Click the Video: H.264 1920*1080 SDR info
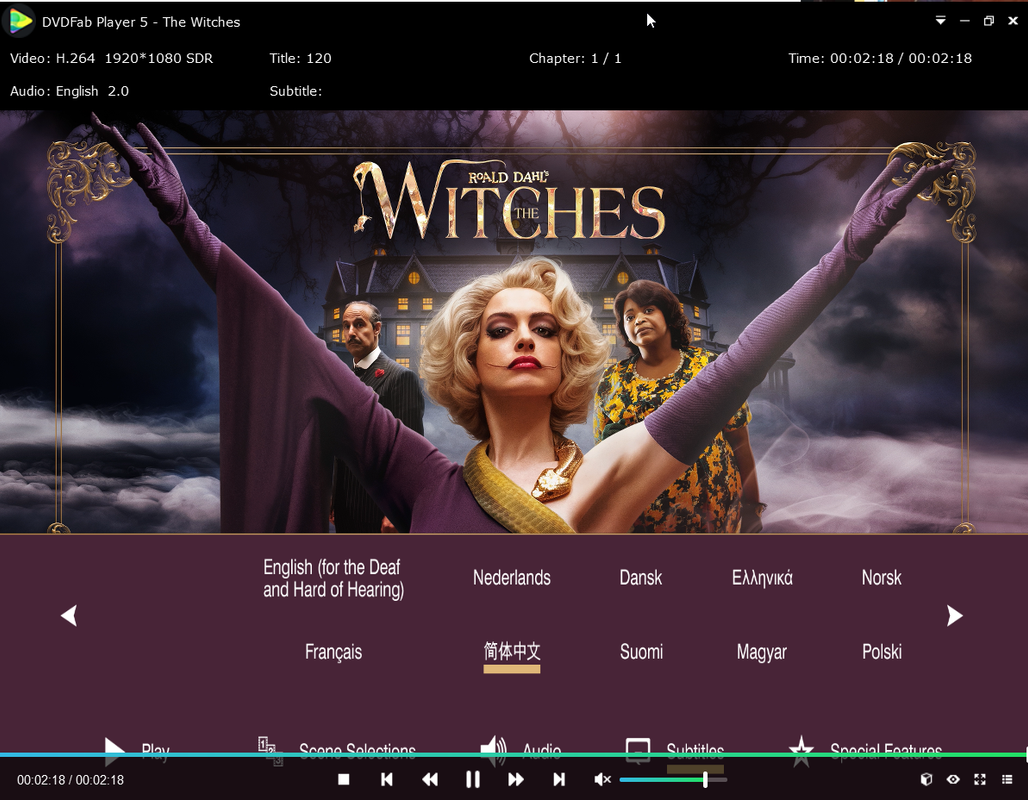 111,58
